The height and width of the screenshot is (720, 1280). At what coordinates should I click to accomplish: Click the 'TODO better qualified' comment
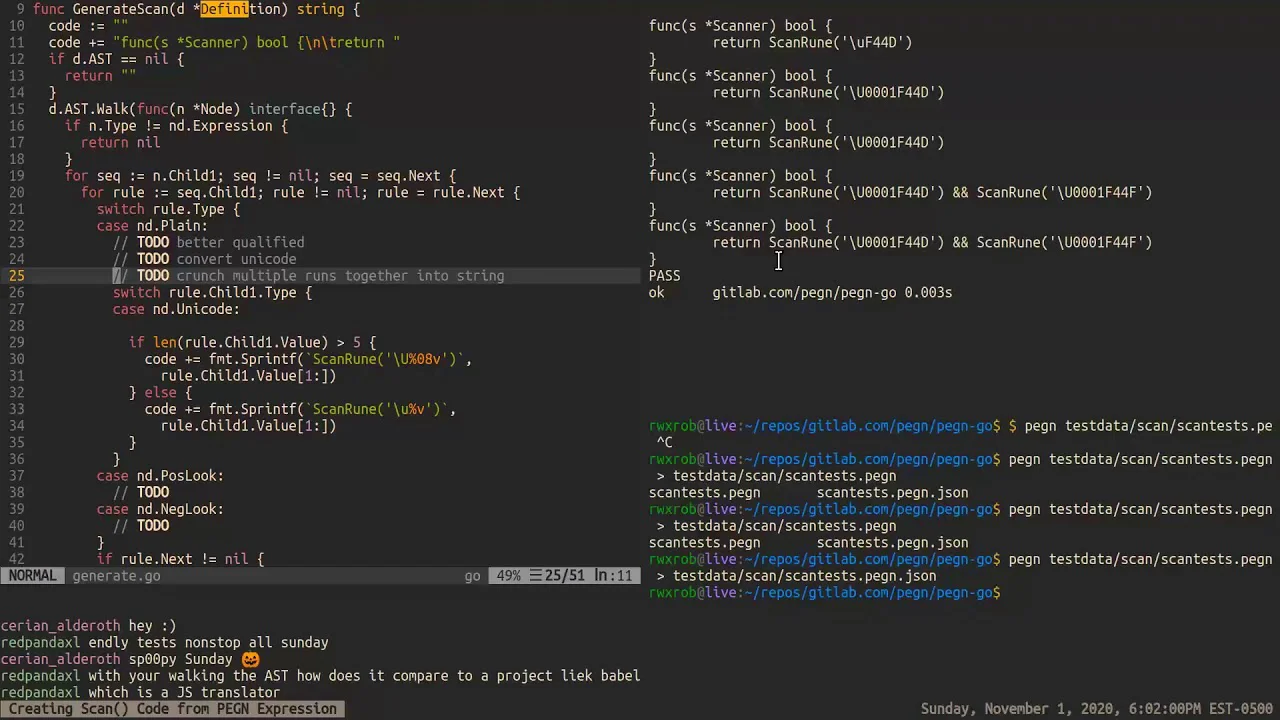coord(220,242)
